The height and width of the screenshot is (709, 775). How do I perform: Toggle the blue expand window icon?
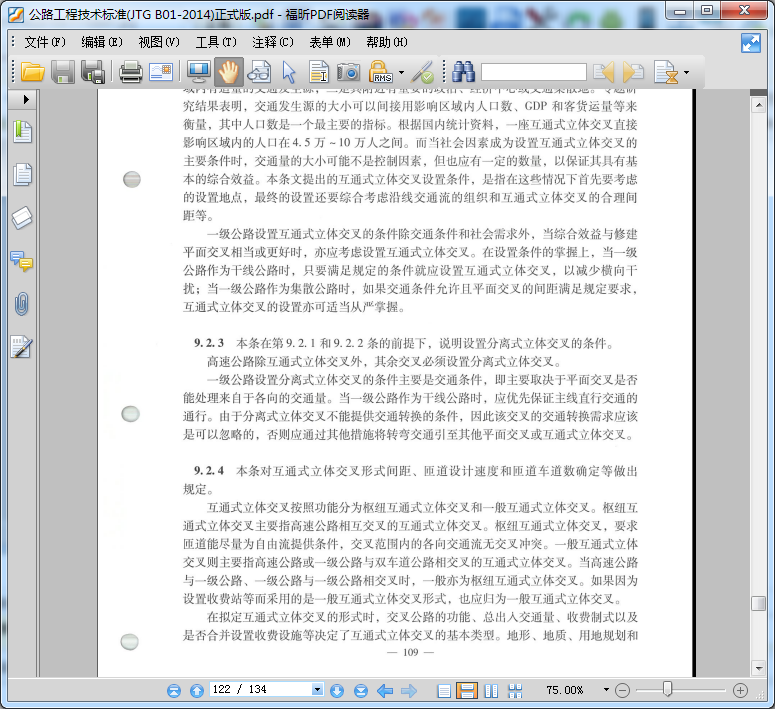tap(751, 43)
